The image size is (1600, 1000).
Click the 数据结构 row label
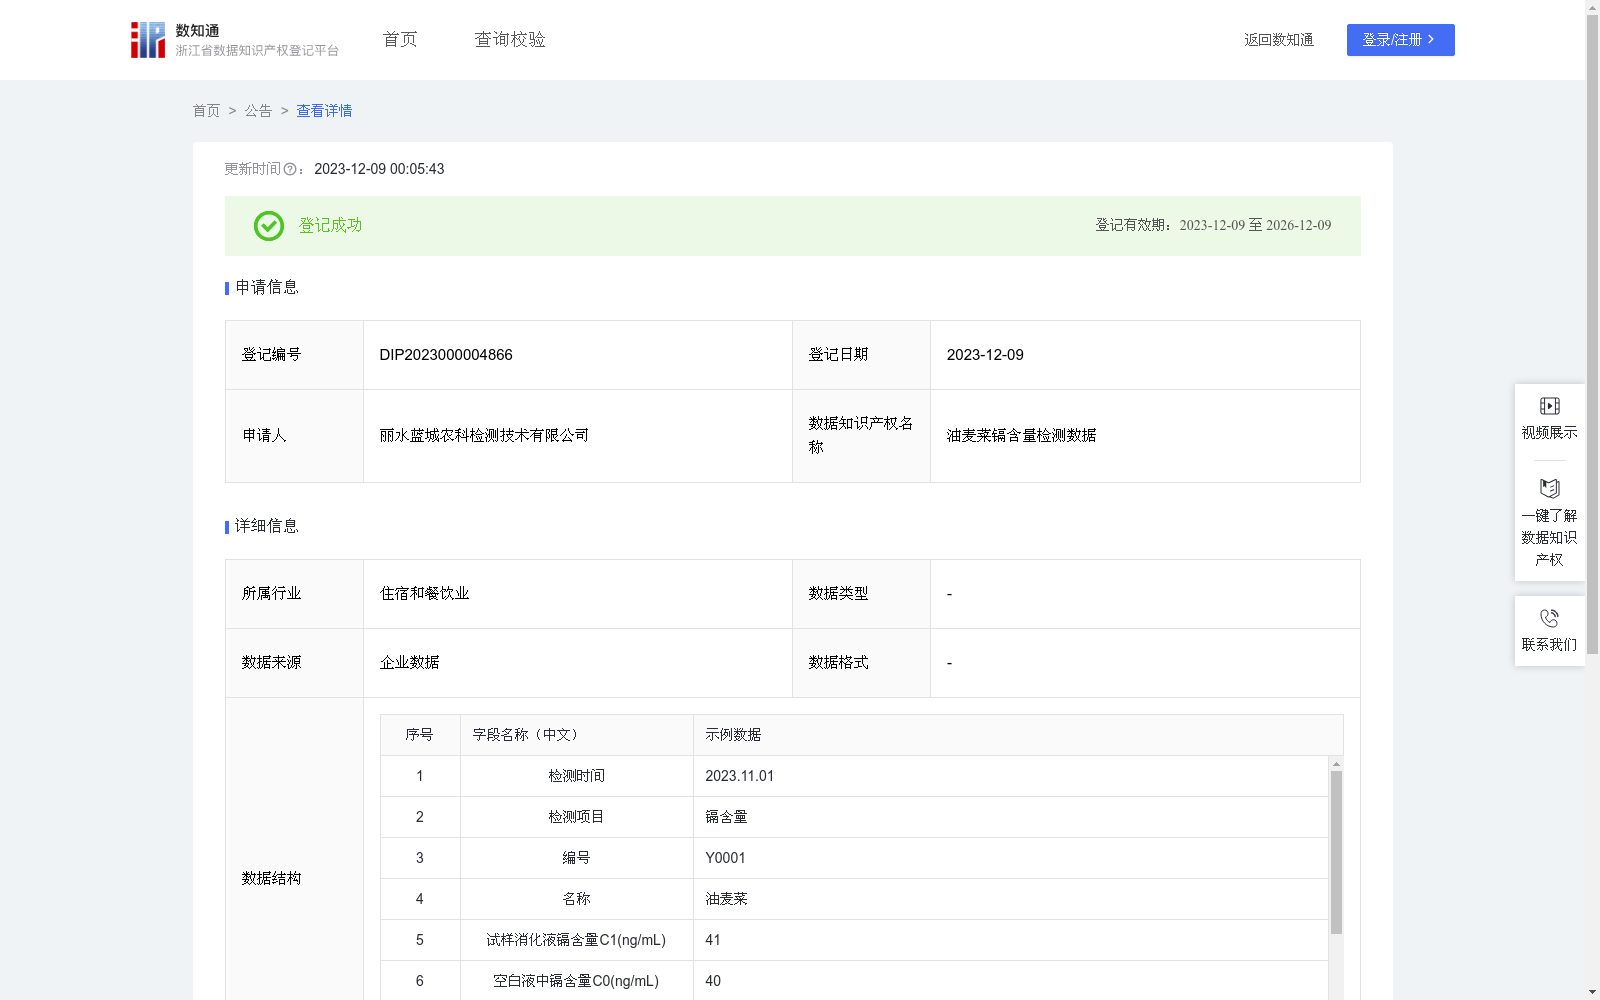pyautogui.click(x=271, y=878)
